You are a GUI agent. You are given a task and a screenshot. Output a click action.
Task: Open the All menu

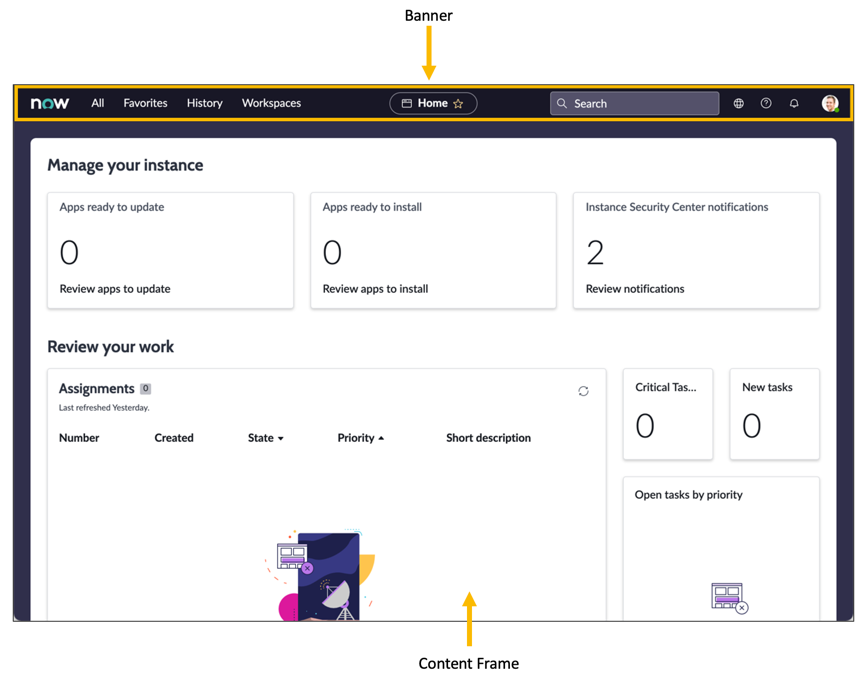coord(98,103)
